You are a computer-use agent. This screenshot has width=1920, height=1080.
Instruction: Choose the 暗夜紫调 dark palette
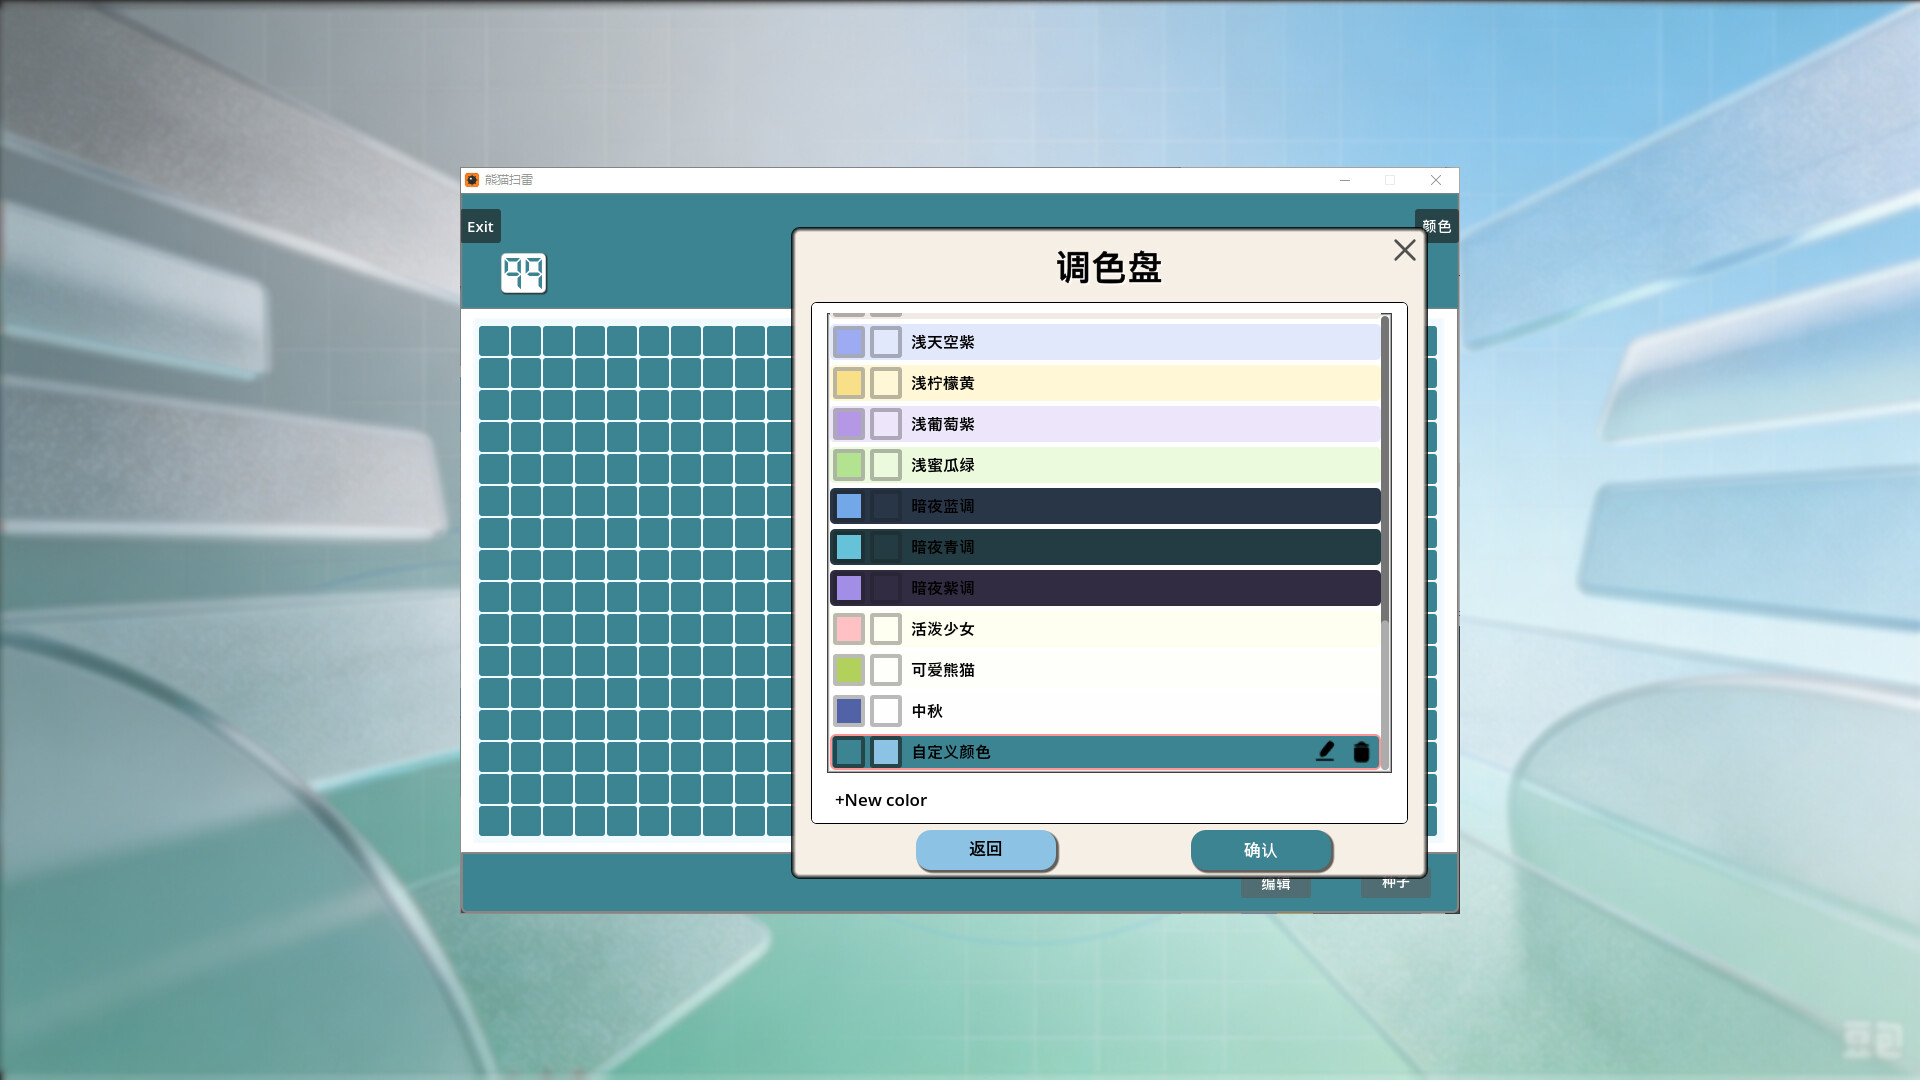point(1105,588)
